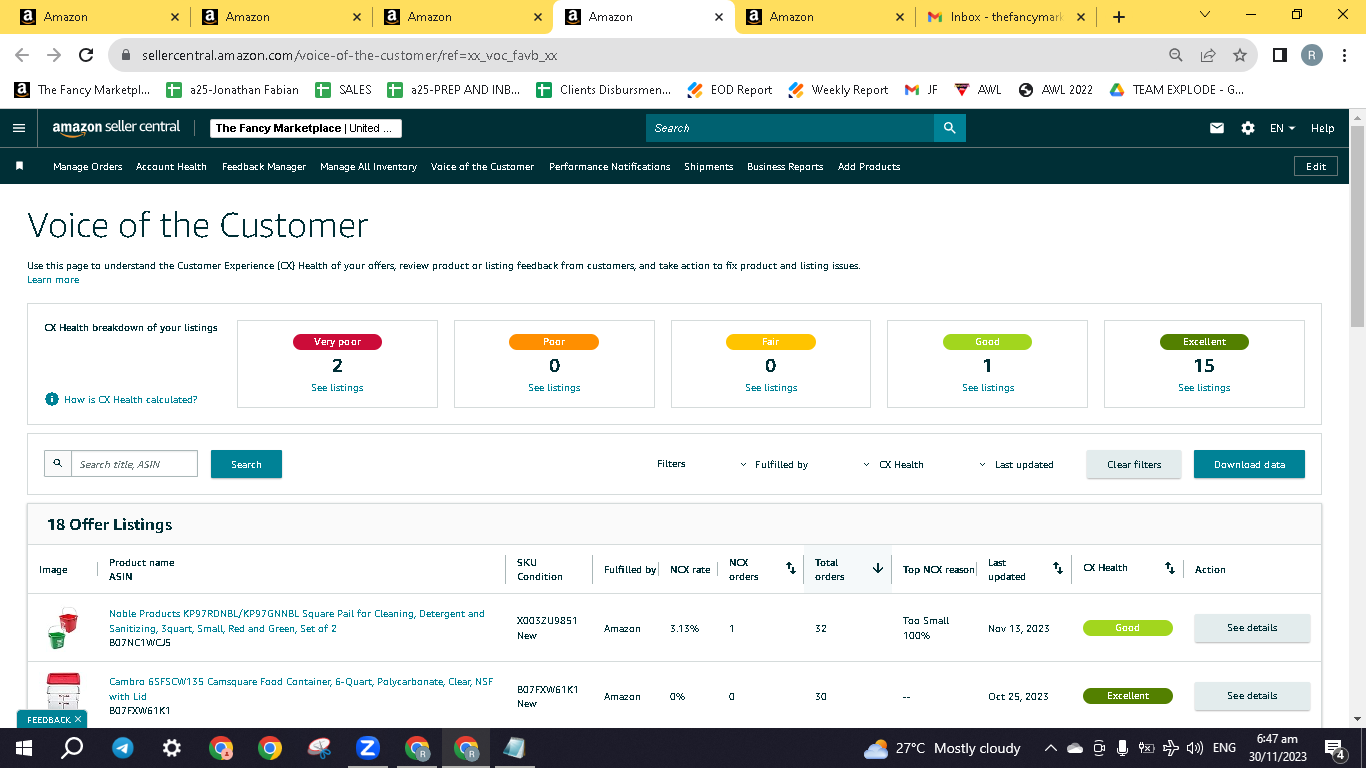Open the Shipments nav item
The height and width of the screenshot is (768, 1366).
tap(709, 167)
